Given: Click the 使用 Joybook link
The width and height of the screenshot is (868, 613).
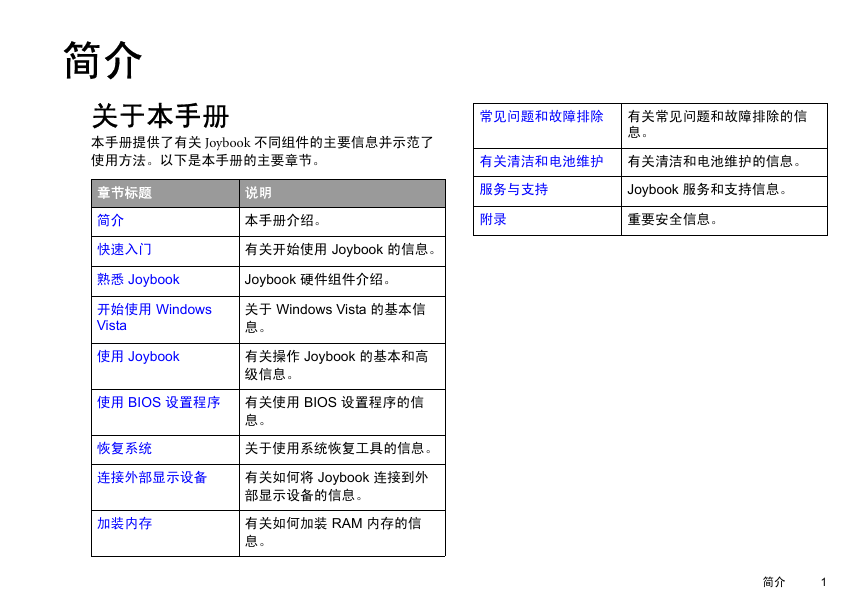Looking at the screenshot, I should (x=138, y=357).
